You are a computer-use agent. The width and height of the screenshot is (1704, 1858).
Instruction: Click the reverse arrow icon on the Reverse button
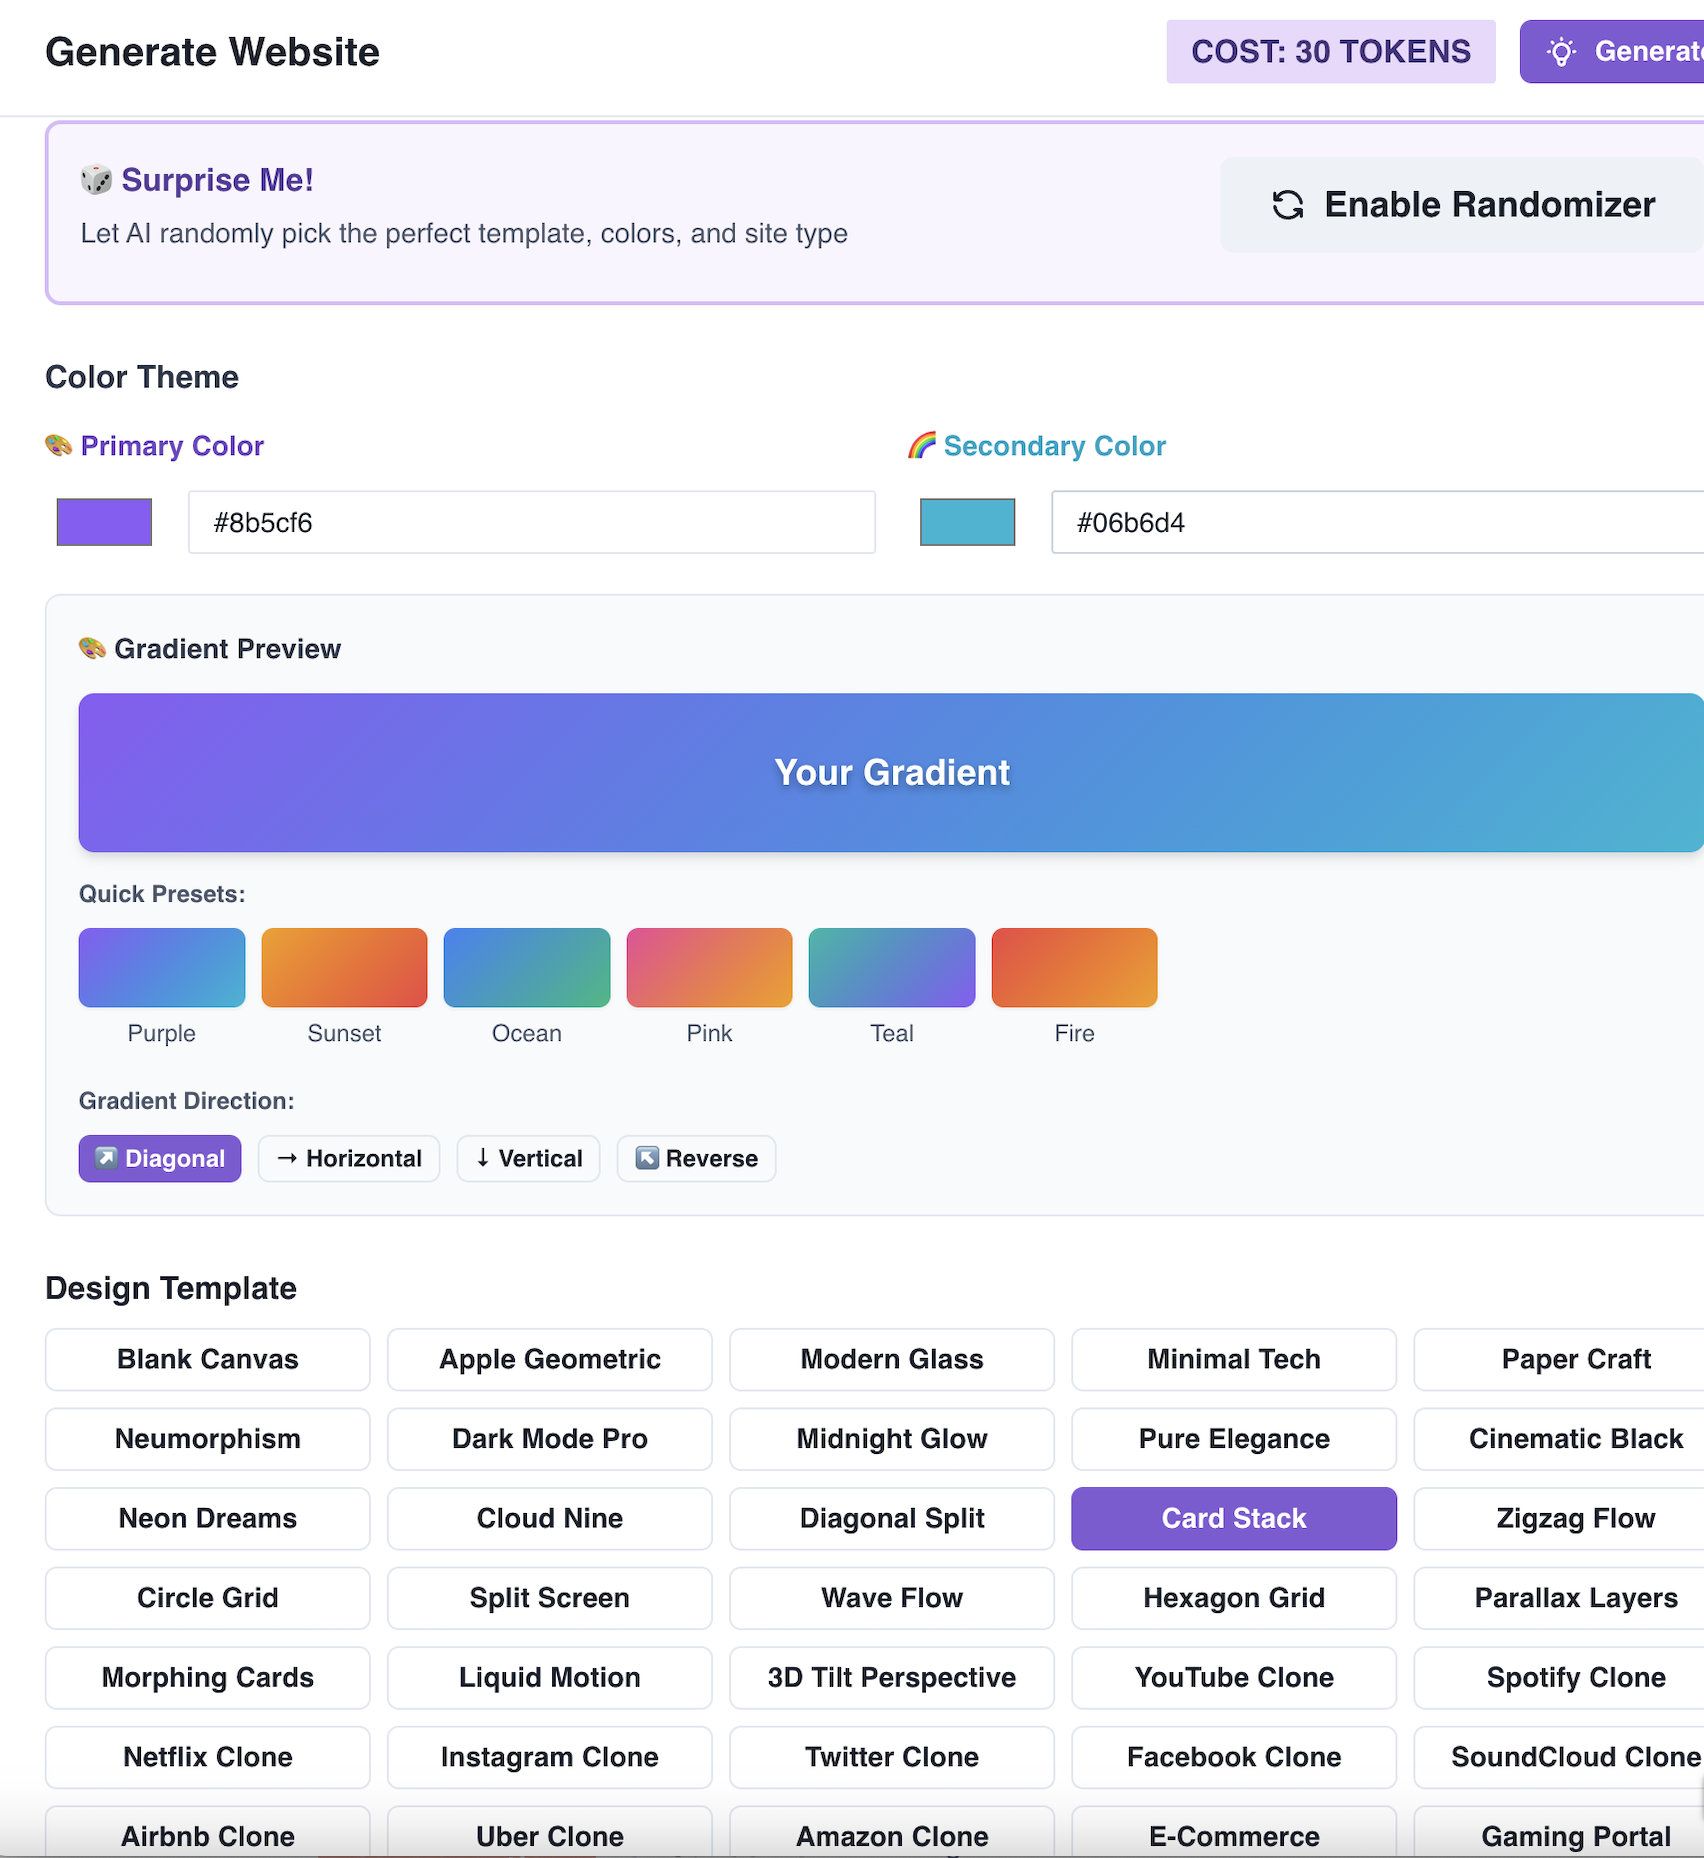click(647, 1158)
